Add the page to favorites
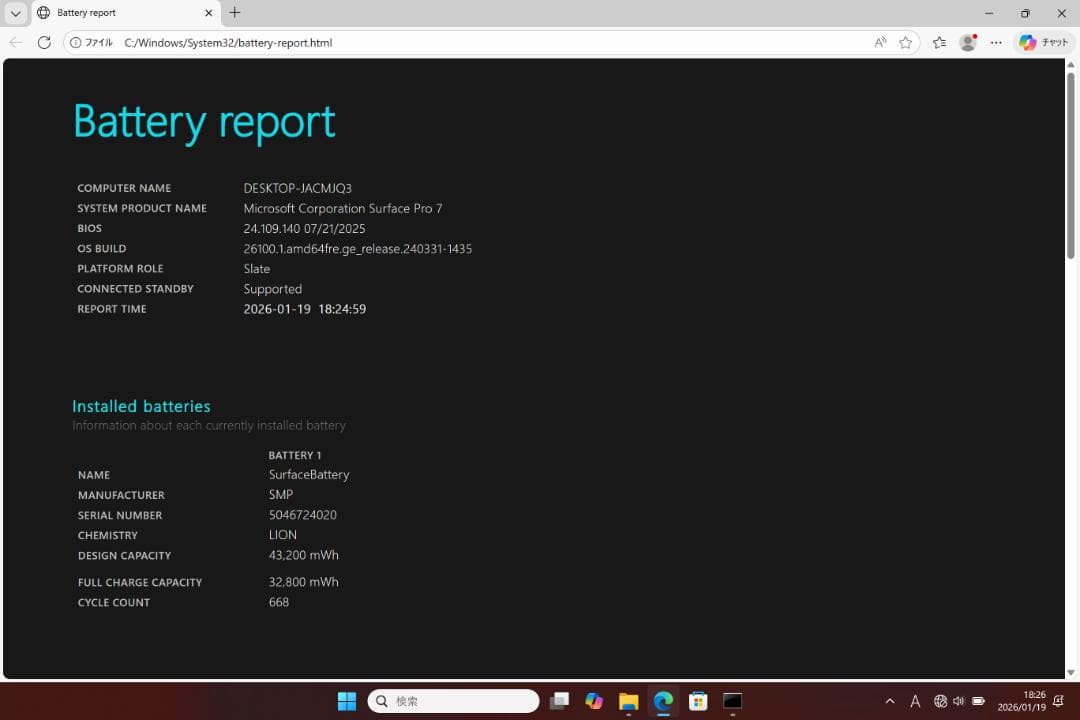 (905, 43)
